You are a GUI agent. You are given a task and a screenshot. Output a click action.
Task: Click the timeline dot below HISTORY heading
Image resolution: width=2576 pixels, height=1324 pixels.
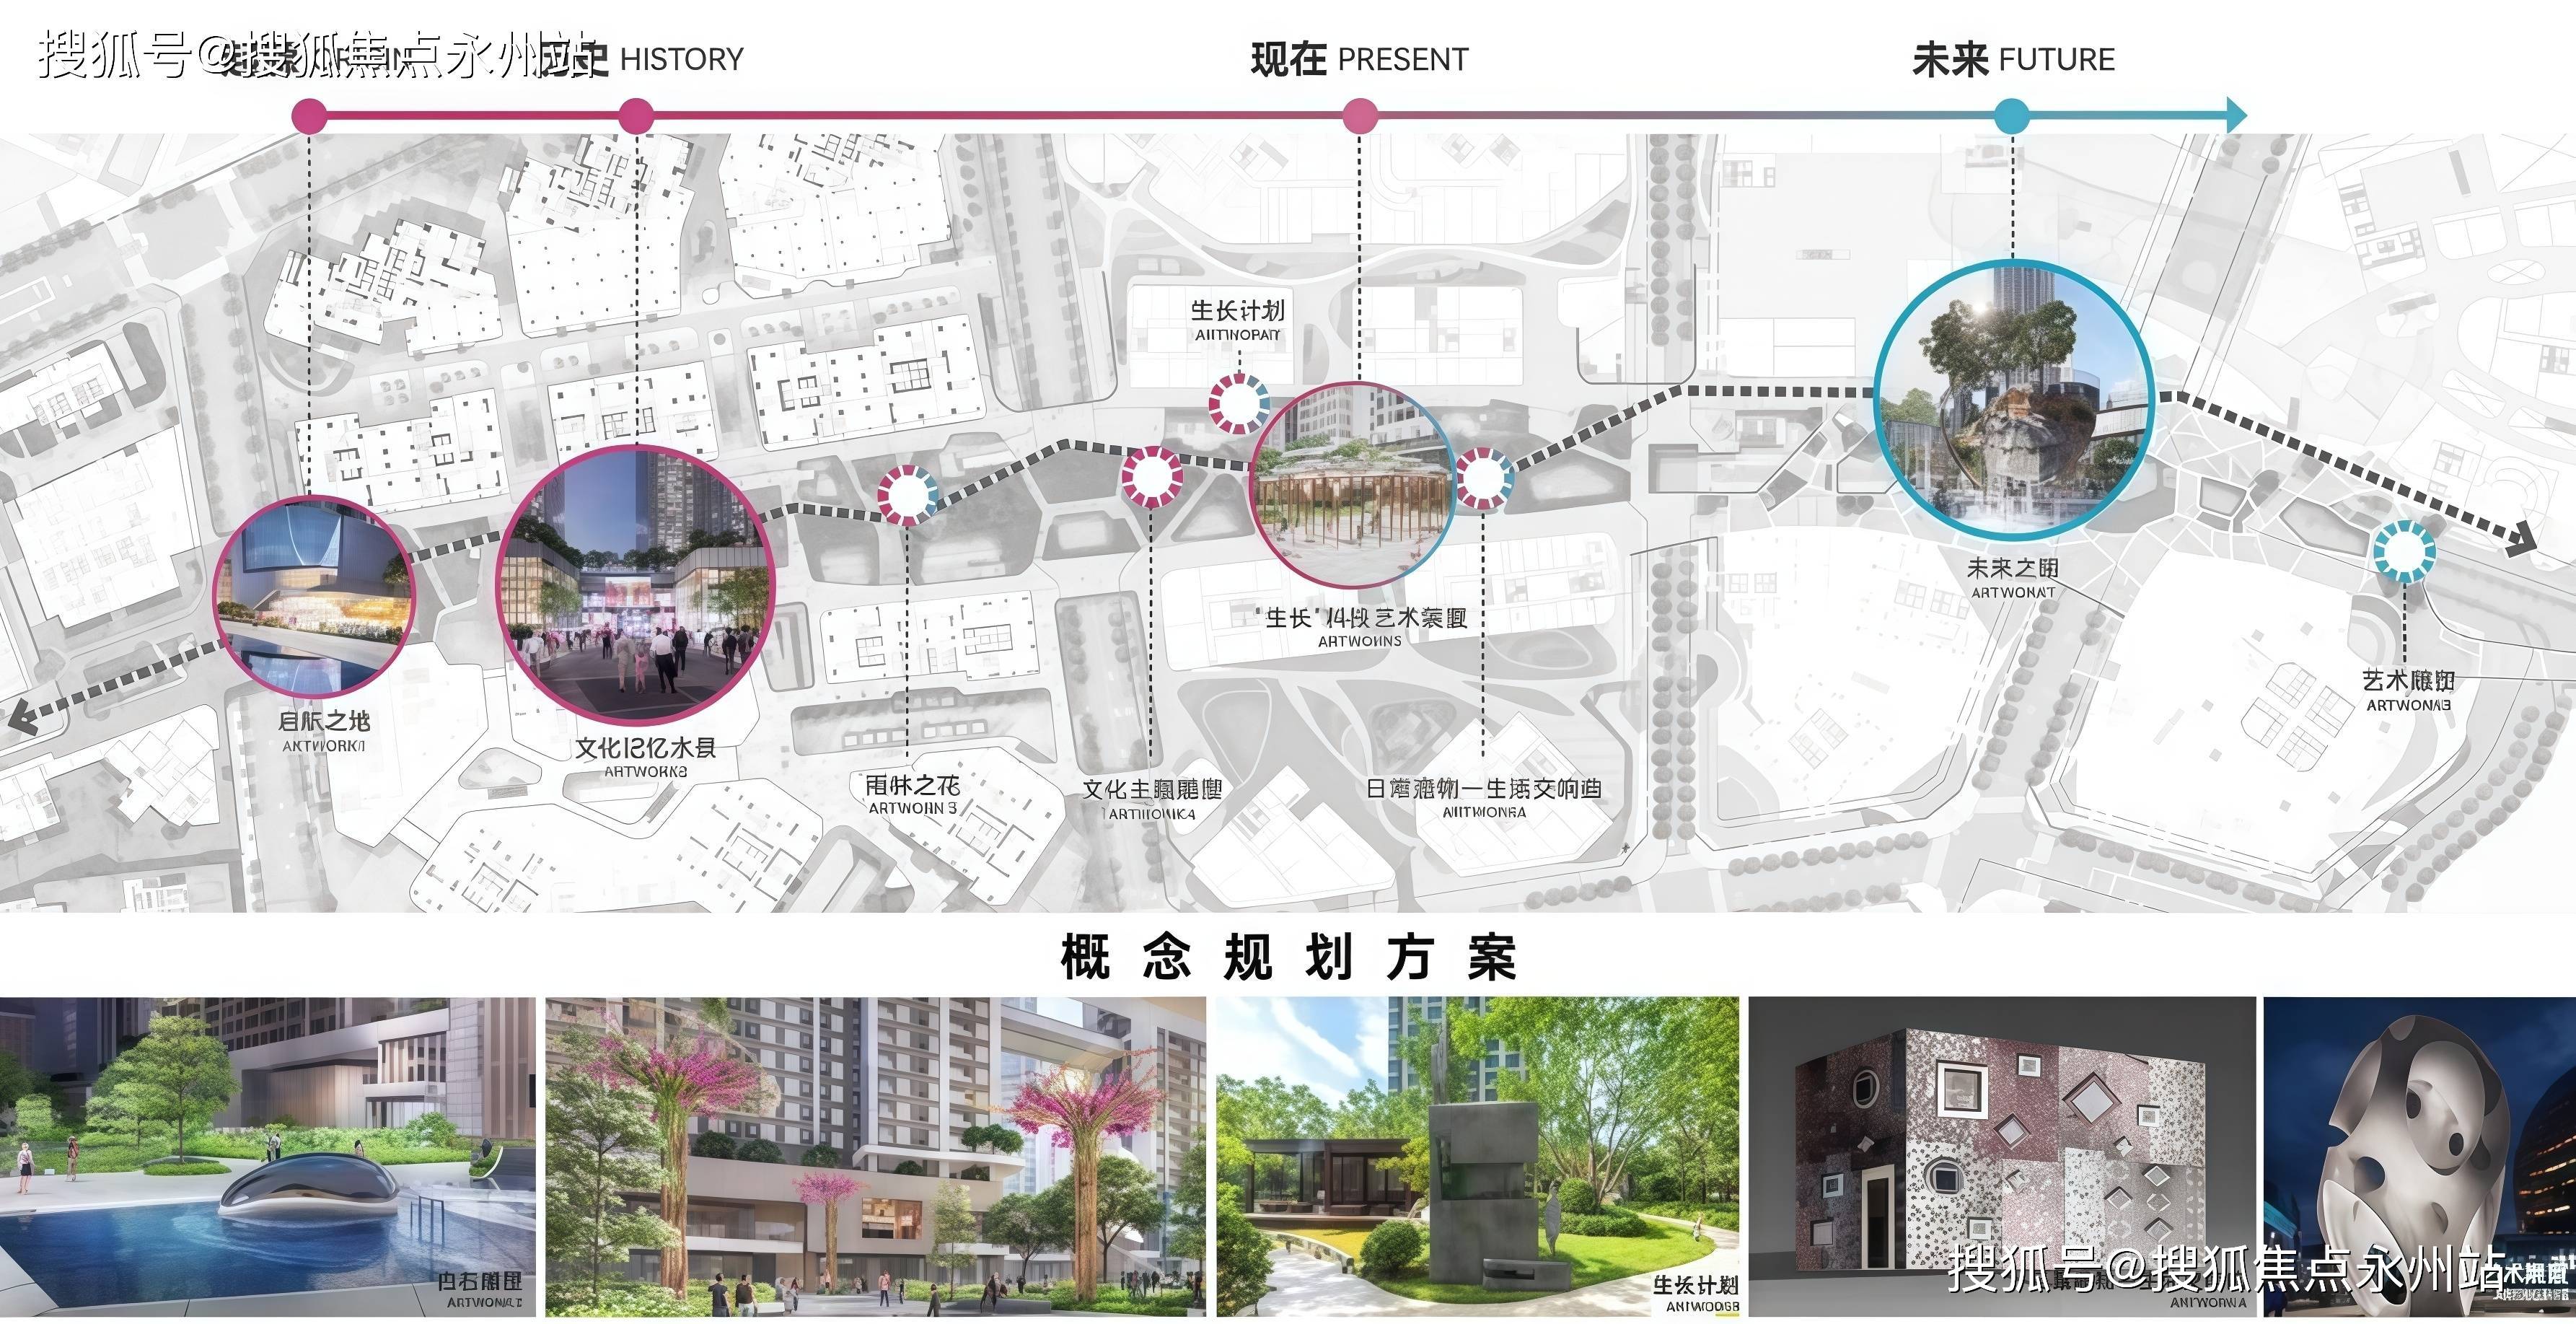[636, 116]
